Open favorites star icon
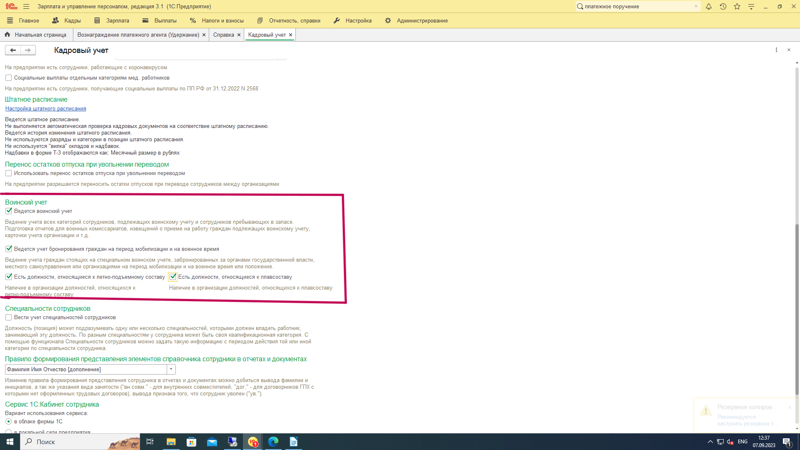The width and height of the screenshot is (800, 450). [x=737, y=7]
